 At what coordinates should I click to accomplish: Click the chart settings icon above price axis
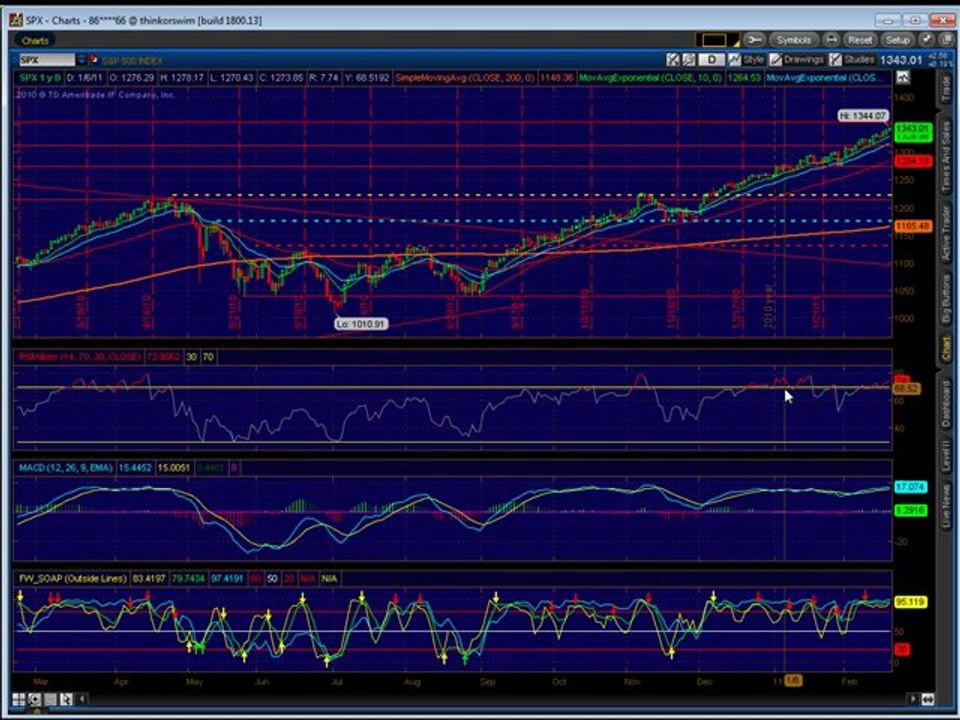902,78
